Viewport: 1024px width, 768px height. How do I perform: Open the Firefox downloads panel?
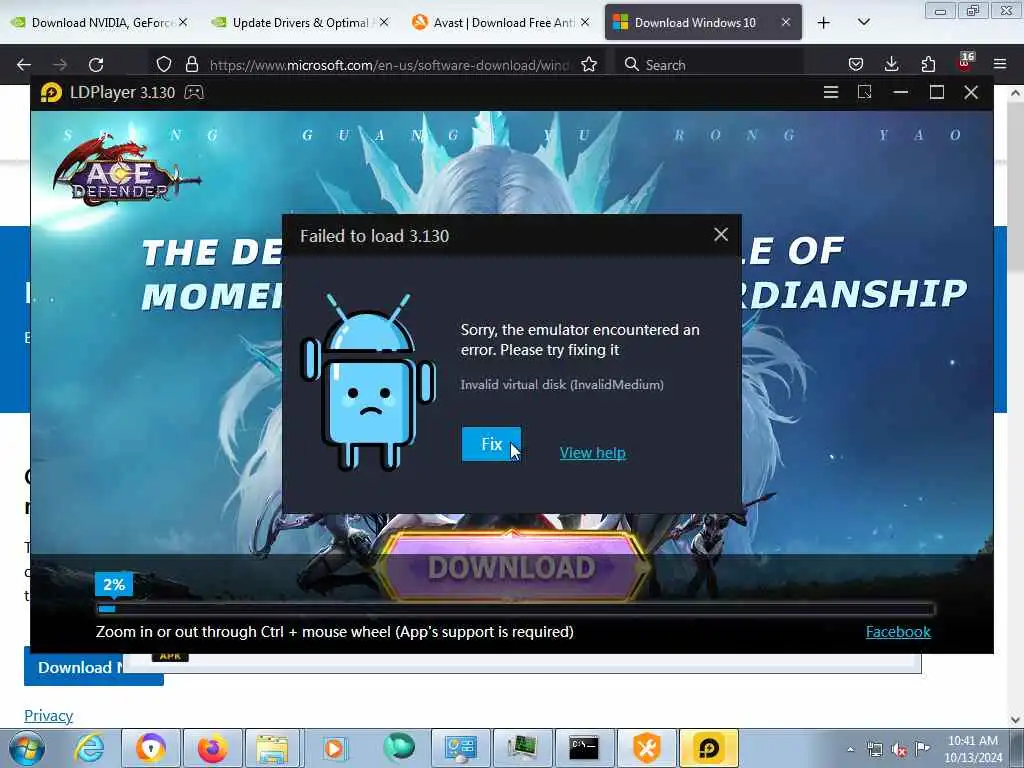(x=891, y=64)
